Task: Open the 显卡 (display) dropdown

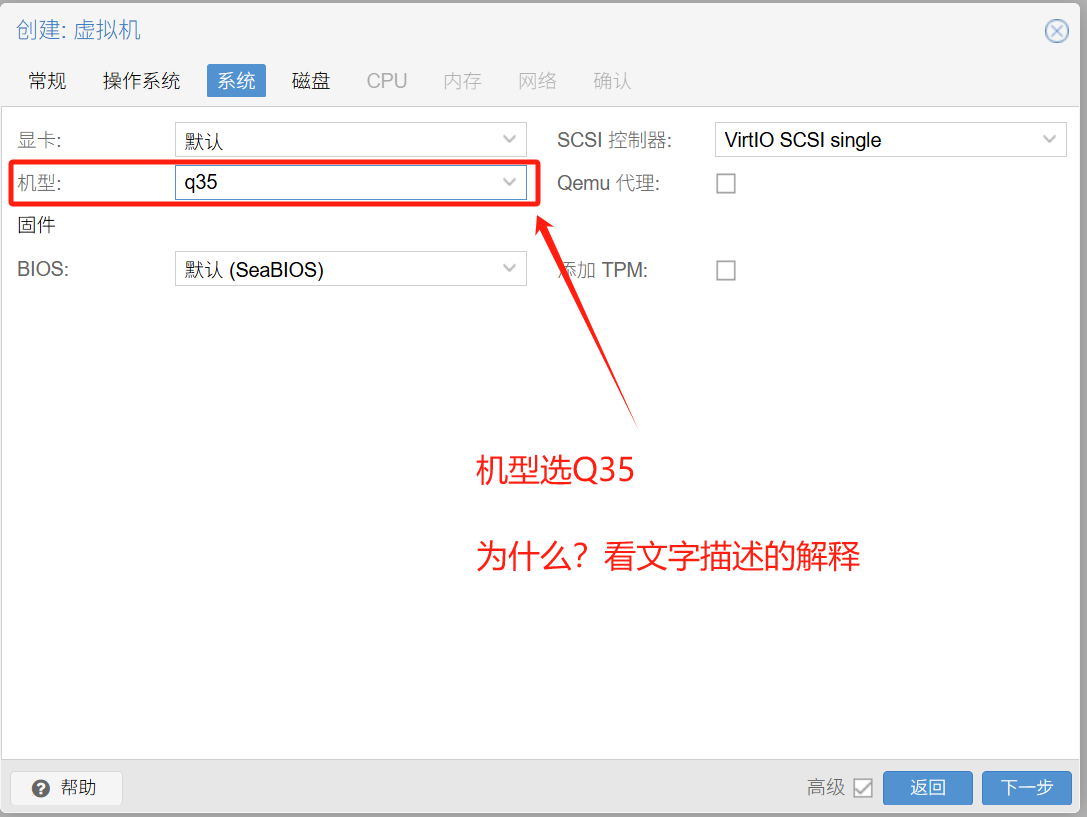Action: pyautogui.click(x=509, y=140)
